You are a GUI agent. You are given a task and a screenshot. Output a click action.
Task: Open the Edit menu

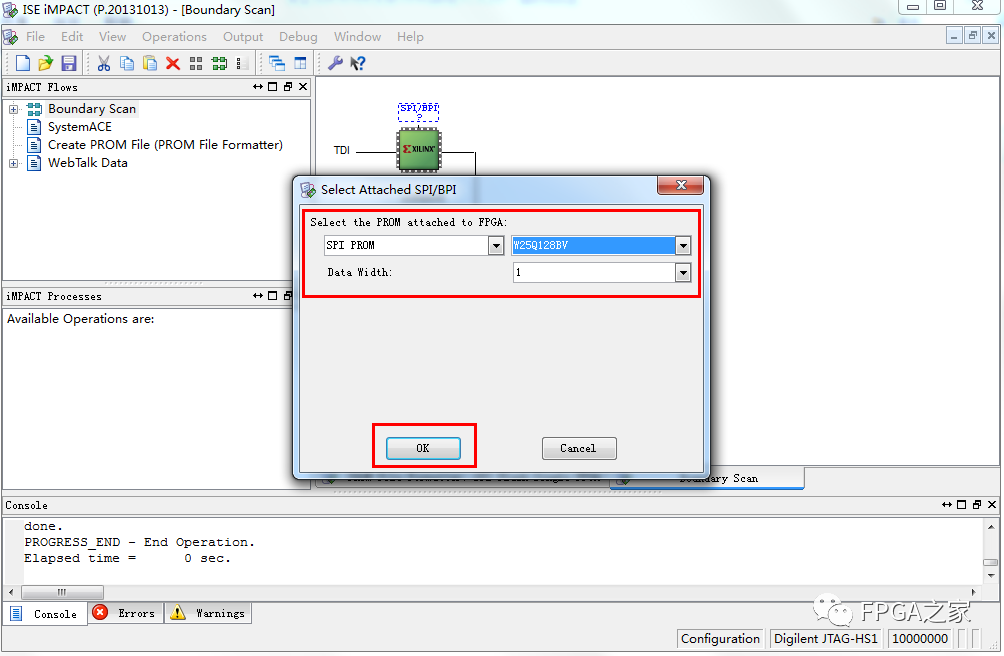[72, 37]
